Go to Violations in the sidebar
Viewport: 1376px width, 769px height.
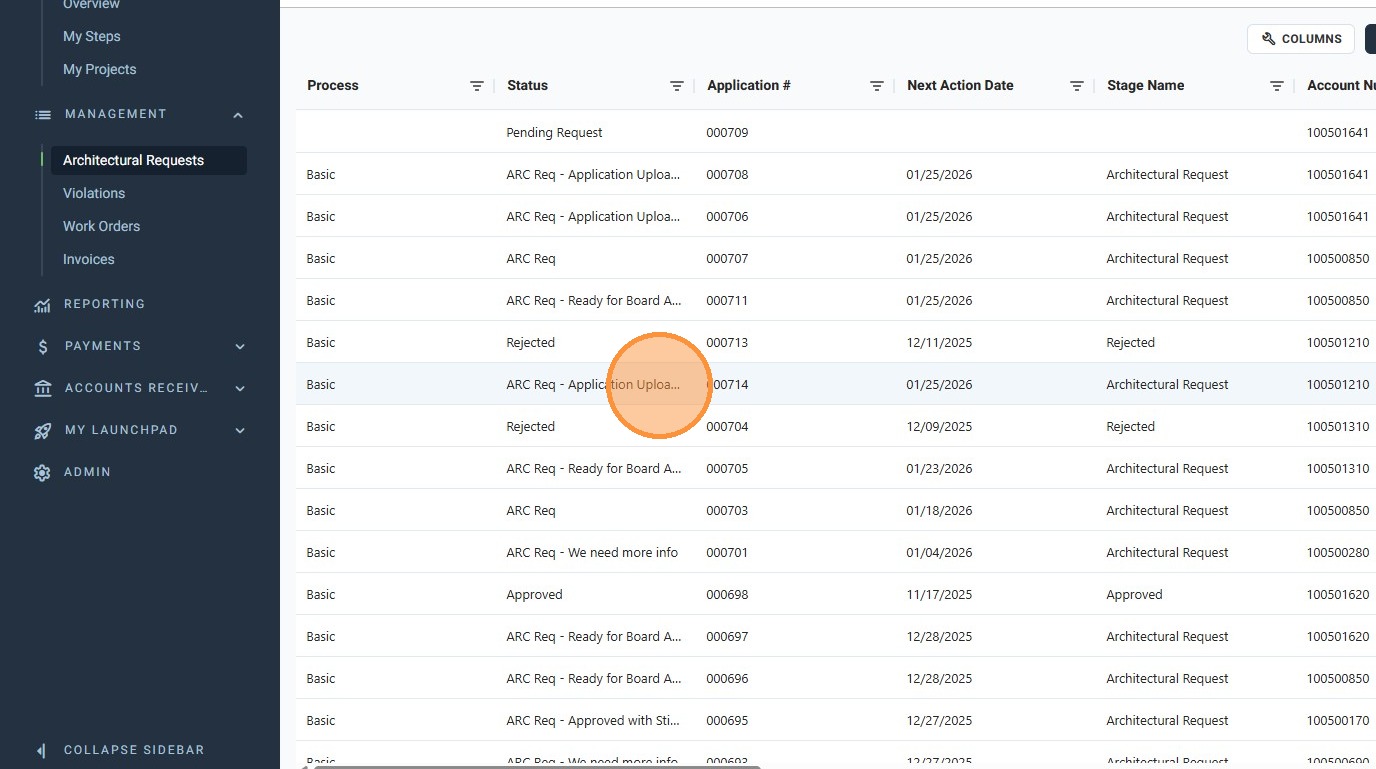(94, 193)
